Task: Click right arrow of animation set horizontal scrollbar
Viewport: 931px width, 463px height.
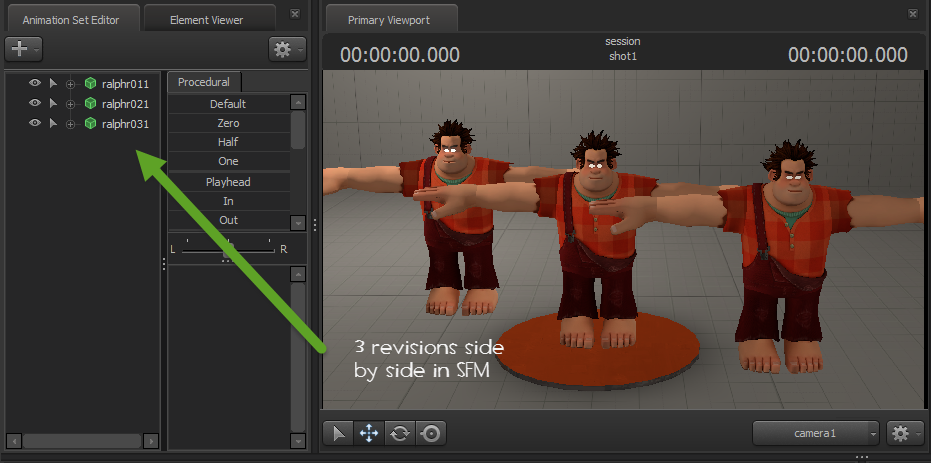Action: click(x=151, y=441)
